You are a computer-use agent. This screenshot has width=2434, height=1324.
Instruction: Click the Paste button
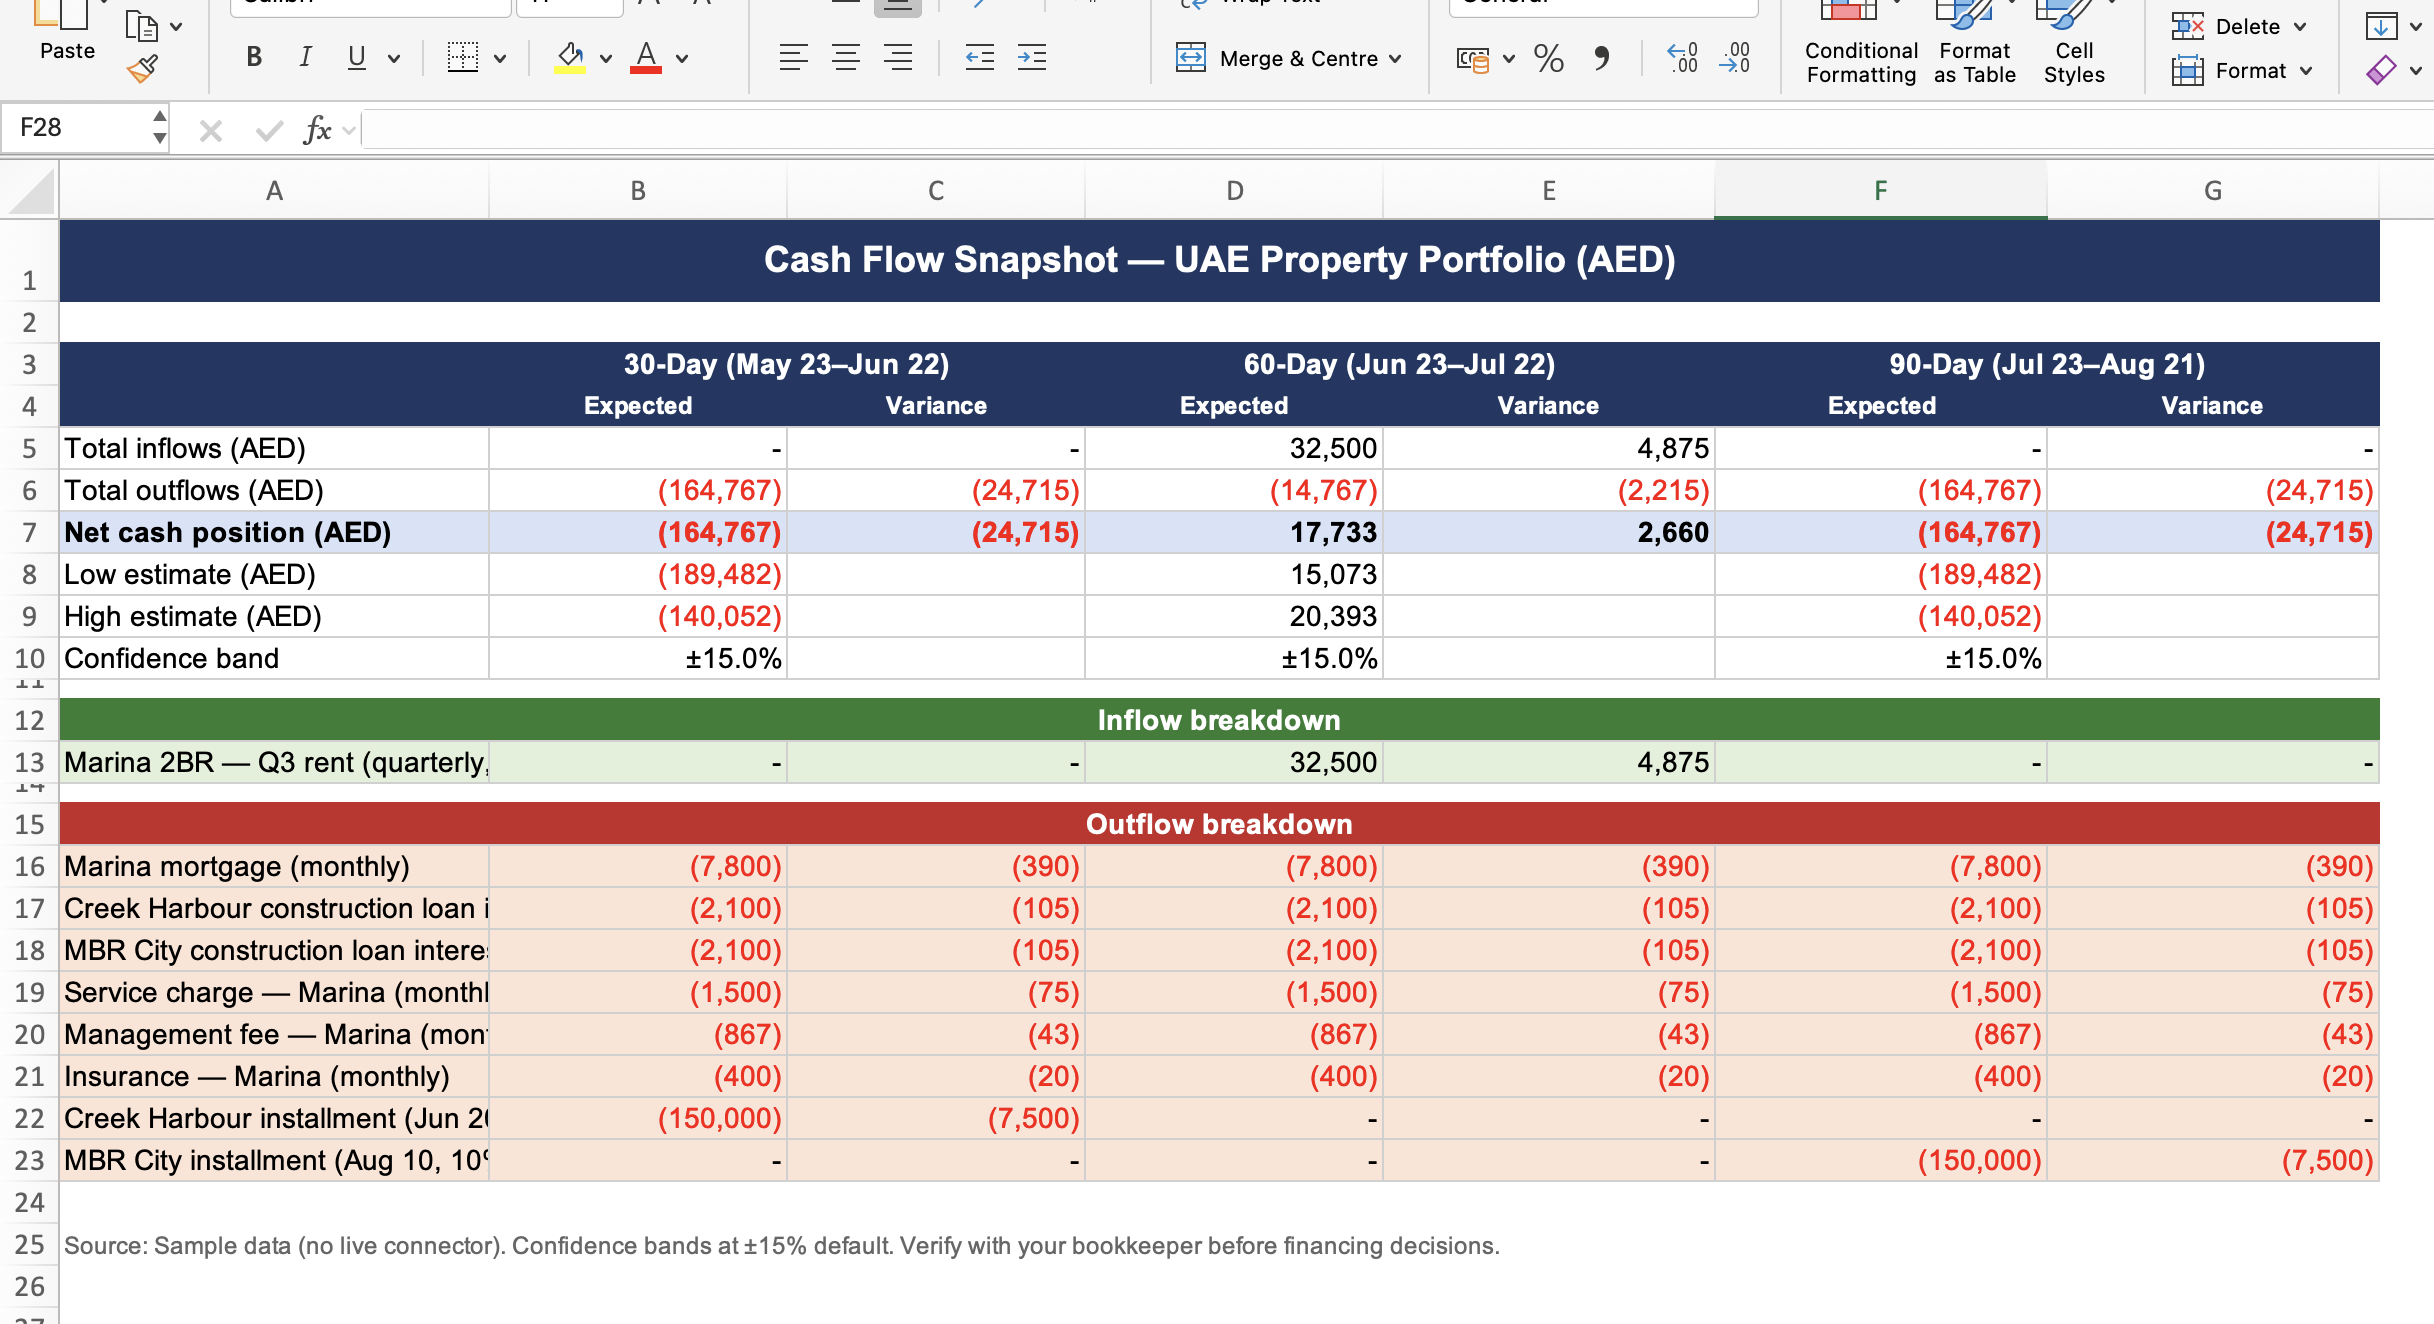click(66, 32)
